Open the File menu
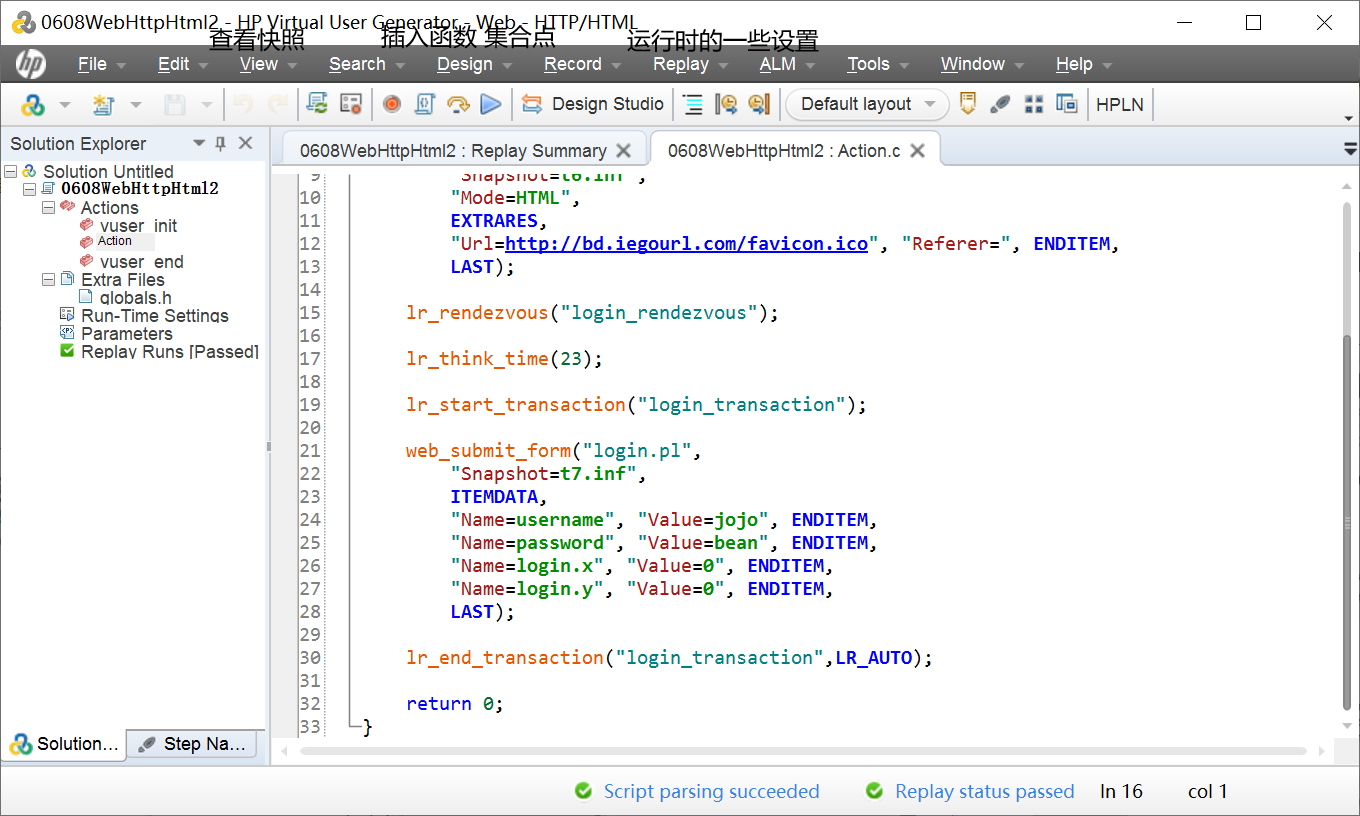The height and width of the screenshot is (816, 1360). [x=102, y=64]
